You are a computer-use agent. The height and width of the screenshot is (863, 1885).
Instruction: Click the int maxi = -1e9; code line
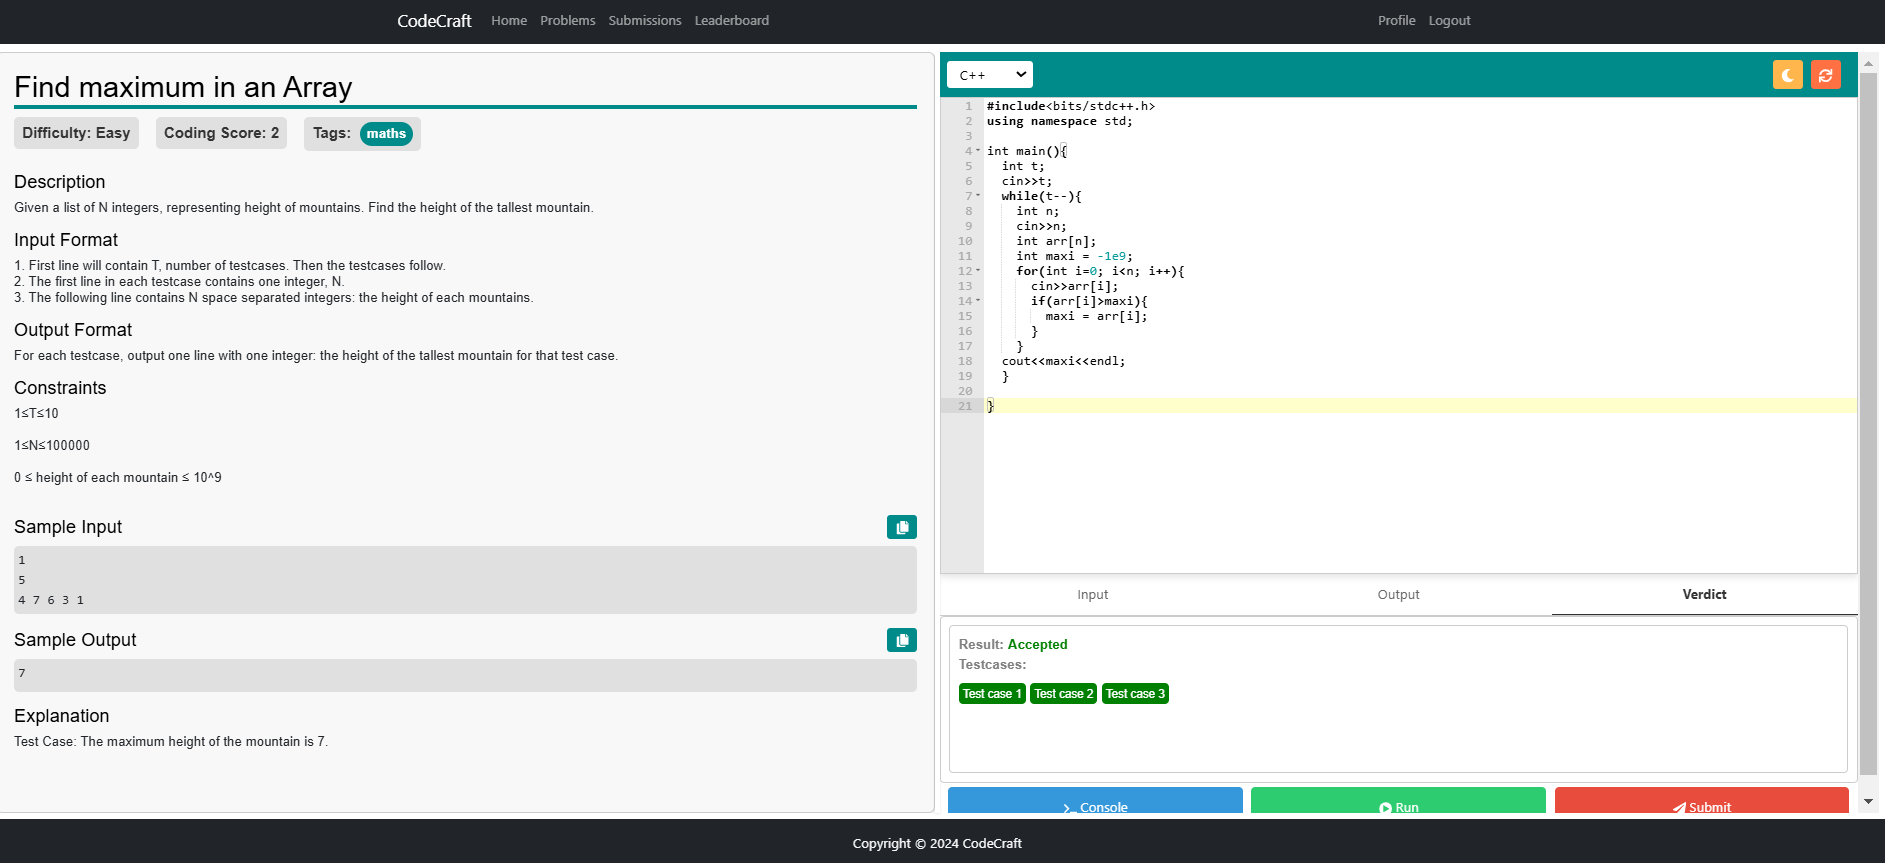[1074, 256]
